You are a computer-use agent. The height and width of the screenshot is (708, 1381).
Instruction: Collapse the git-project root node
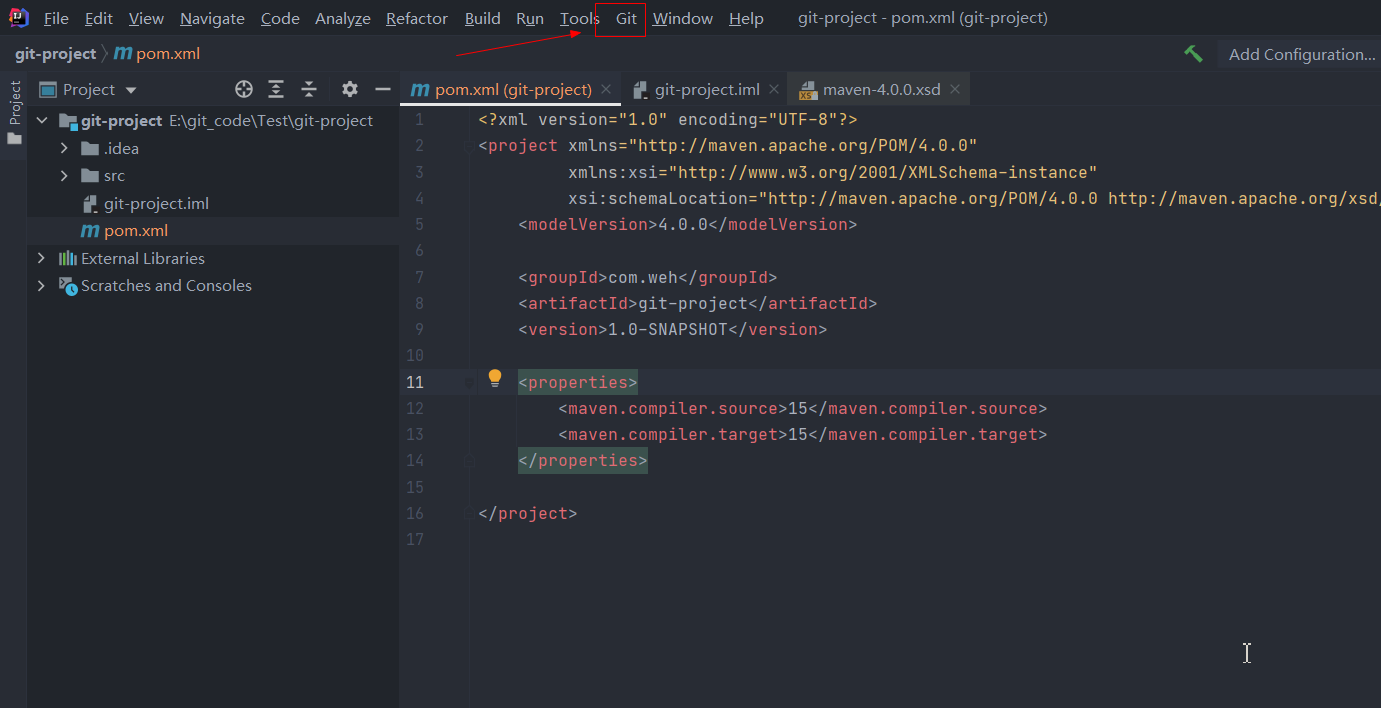pos(41,120)
